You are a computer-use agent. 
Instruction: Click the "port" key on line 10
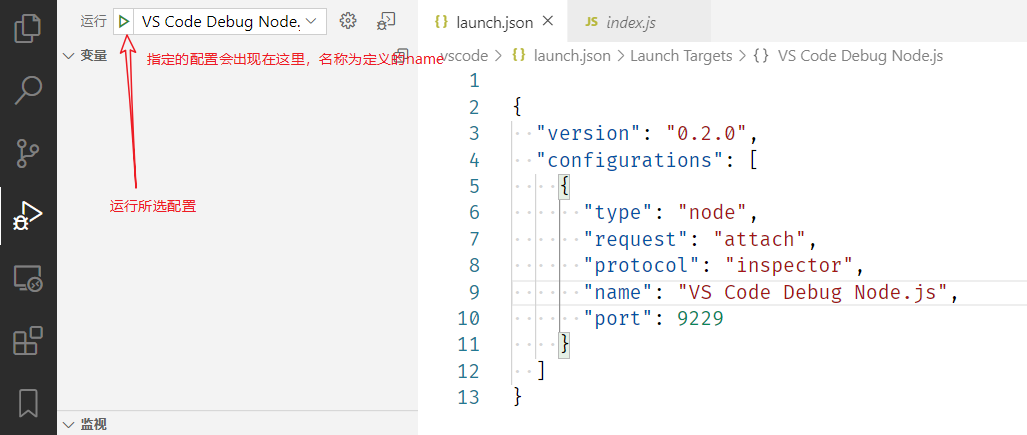pos(618,318)
